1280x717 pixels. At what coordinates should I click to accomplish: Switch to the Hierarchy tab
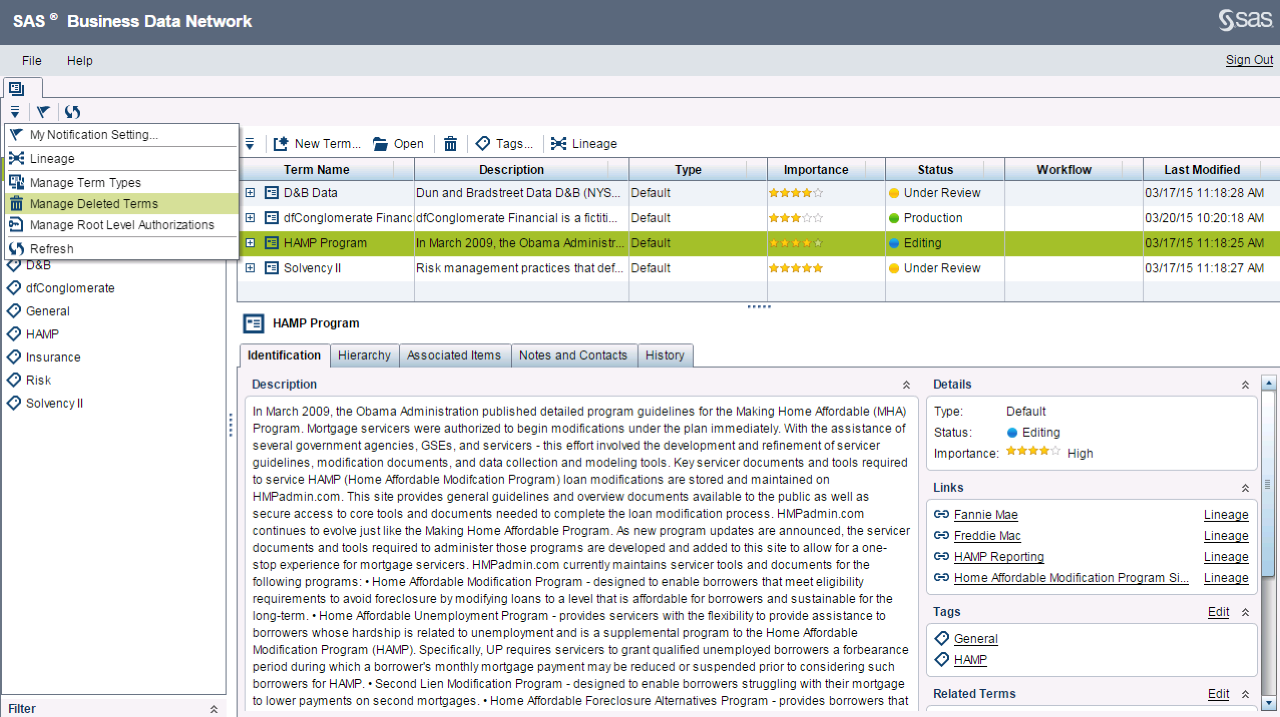click(364, 355)
